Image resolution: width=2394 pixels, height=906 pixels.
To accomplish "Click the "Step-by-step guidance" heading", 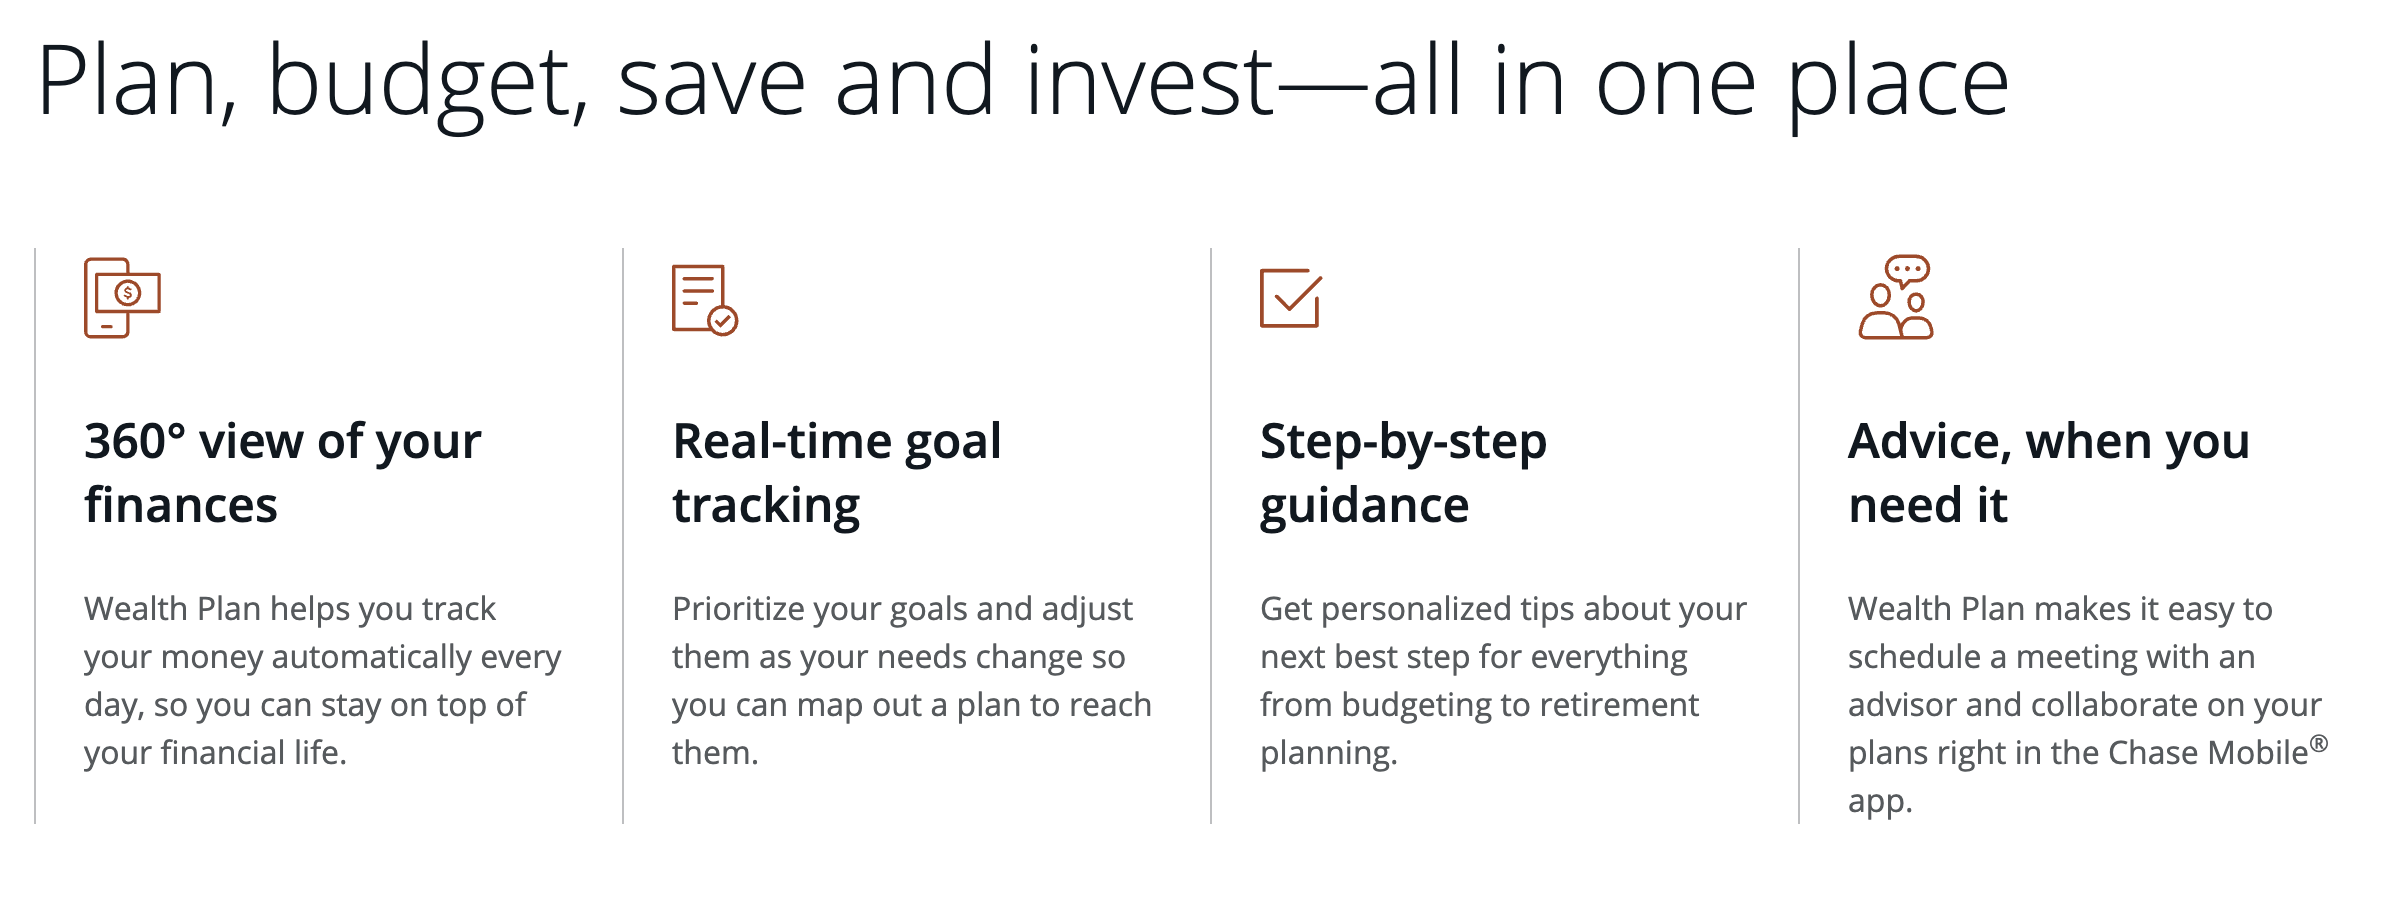I will 1402,473.
